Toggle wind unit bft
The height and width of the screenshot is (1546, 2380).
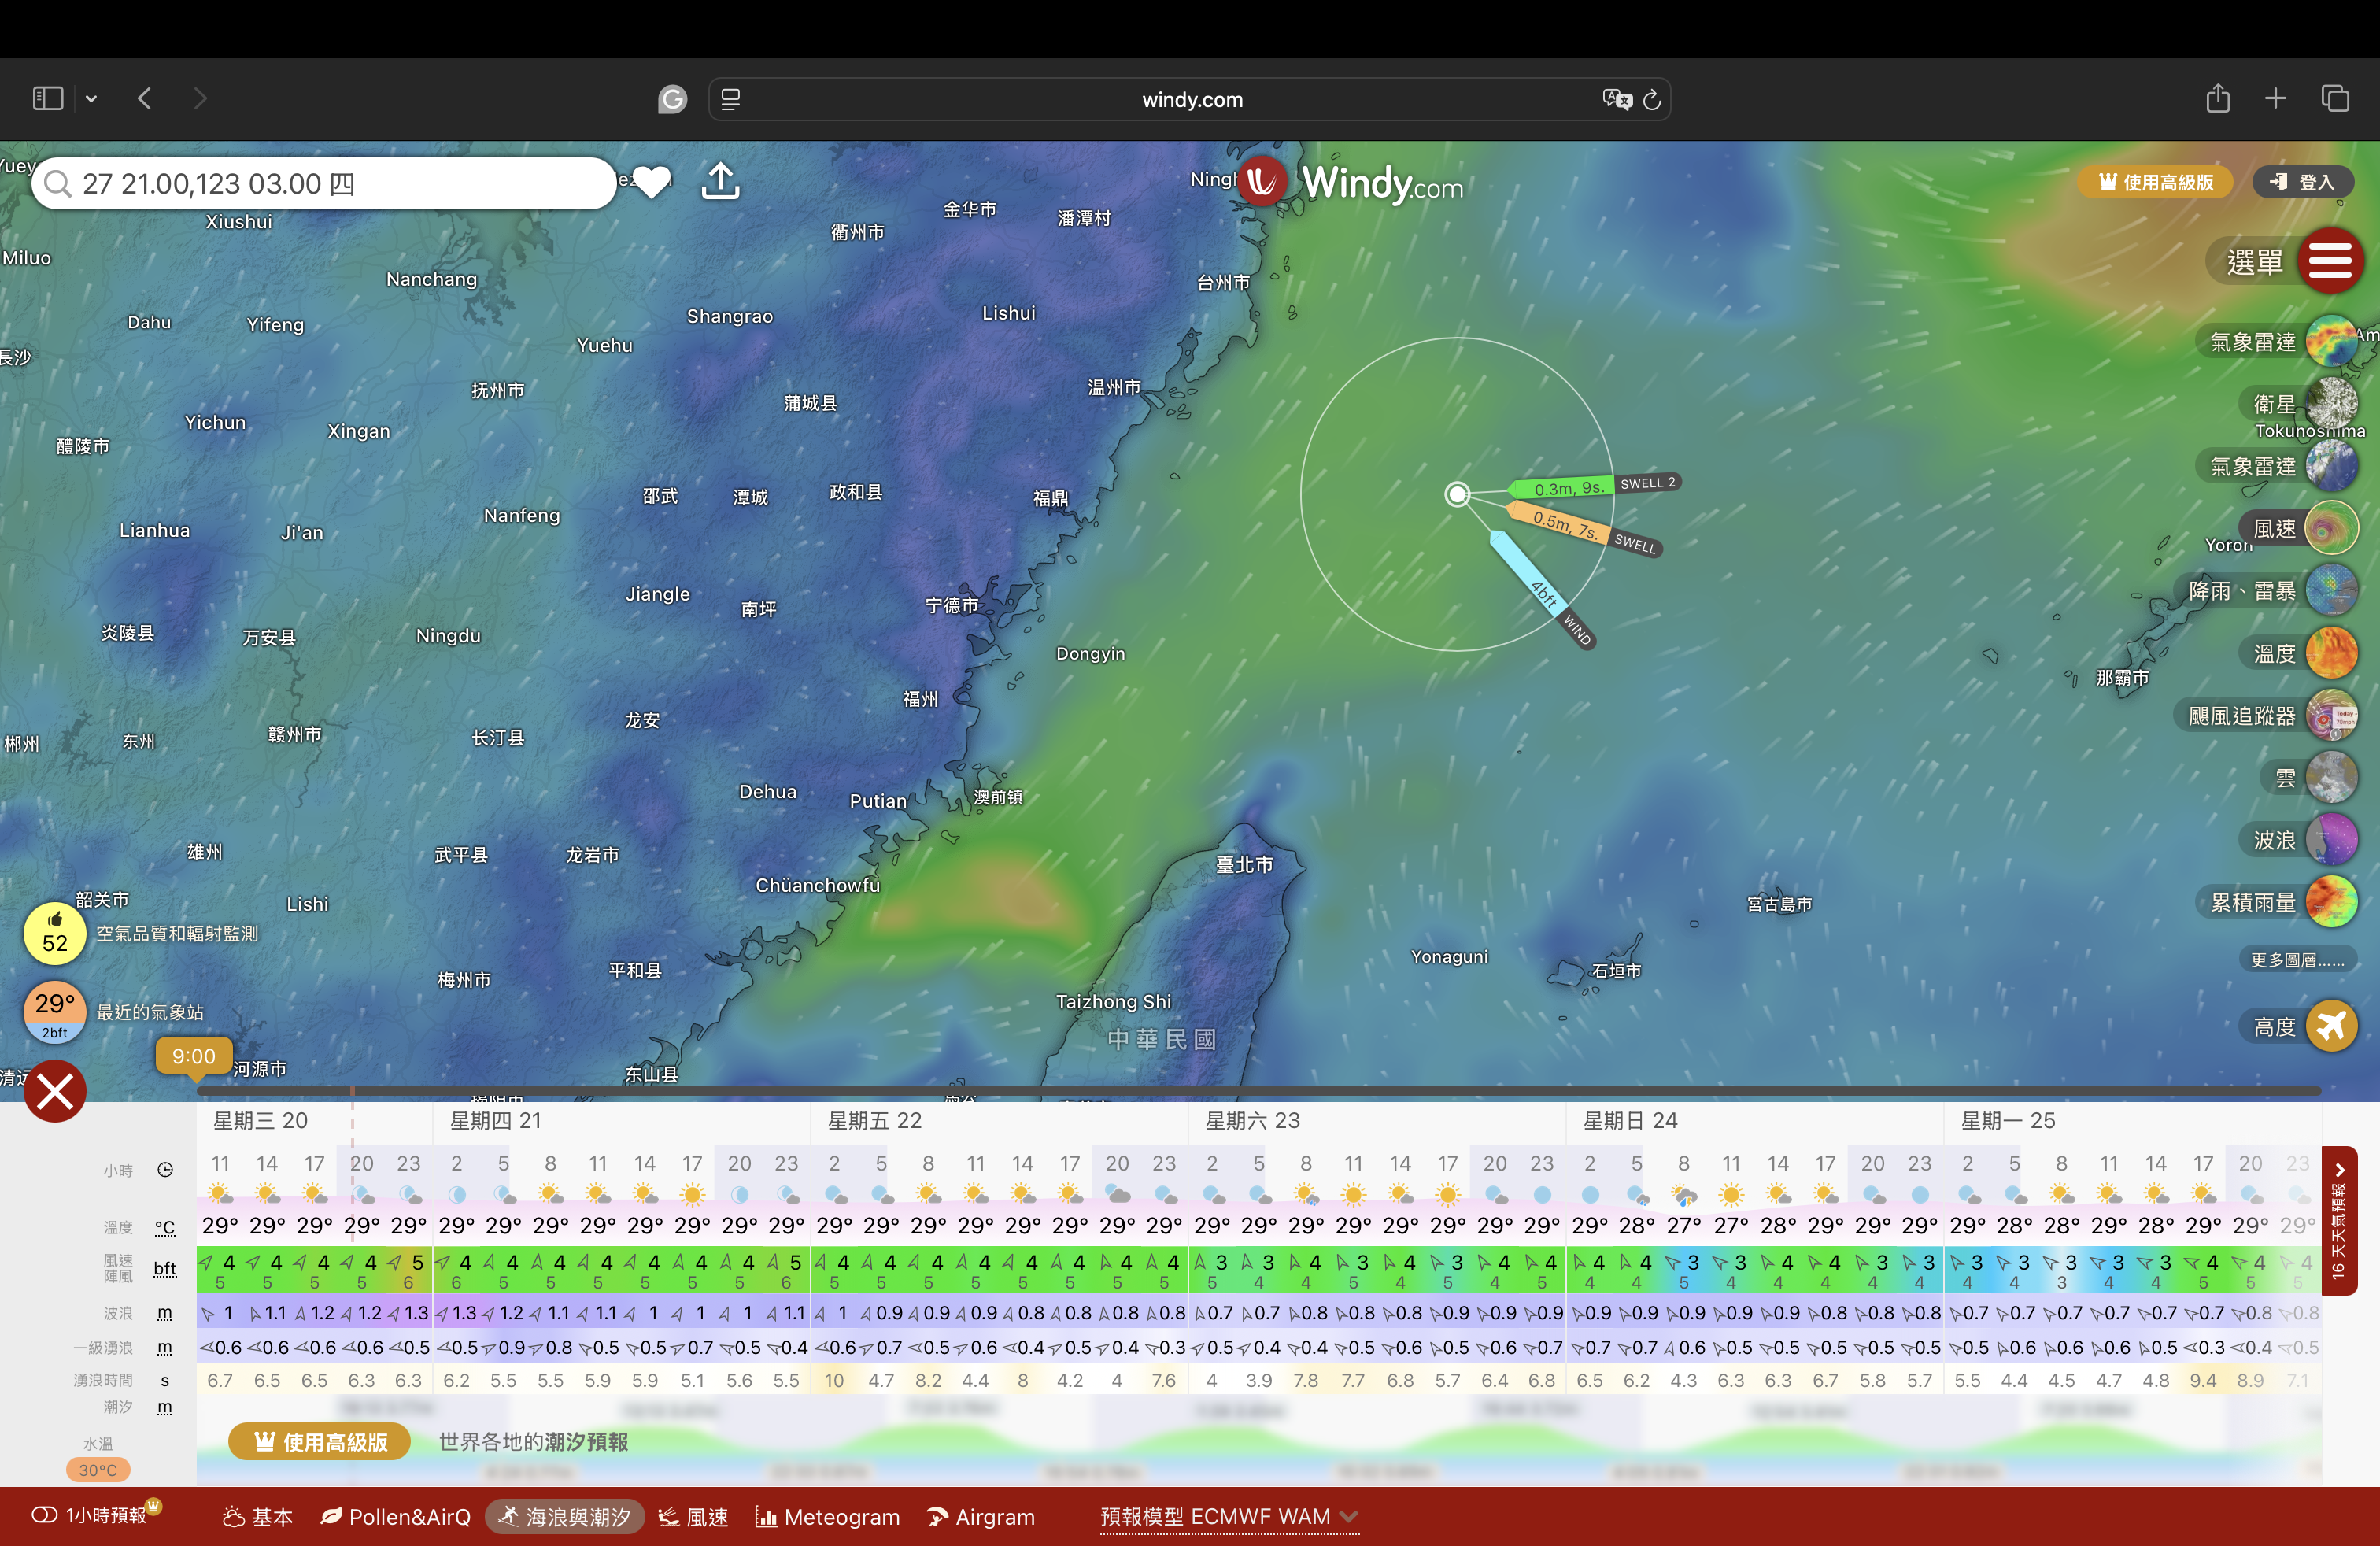165,1269
